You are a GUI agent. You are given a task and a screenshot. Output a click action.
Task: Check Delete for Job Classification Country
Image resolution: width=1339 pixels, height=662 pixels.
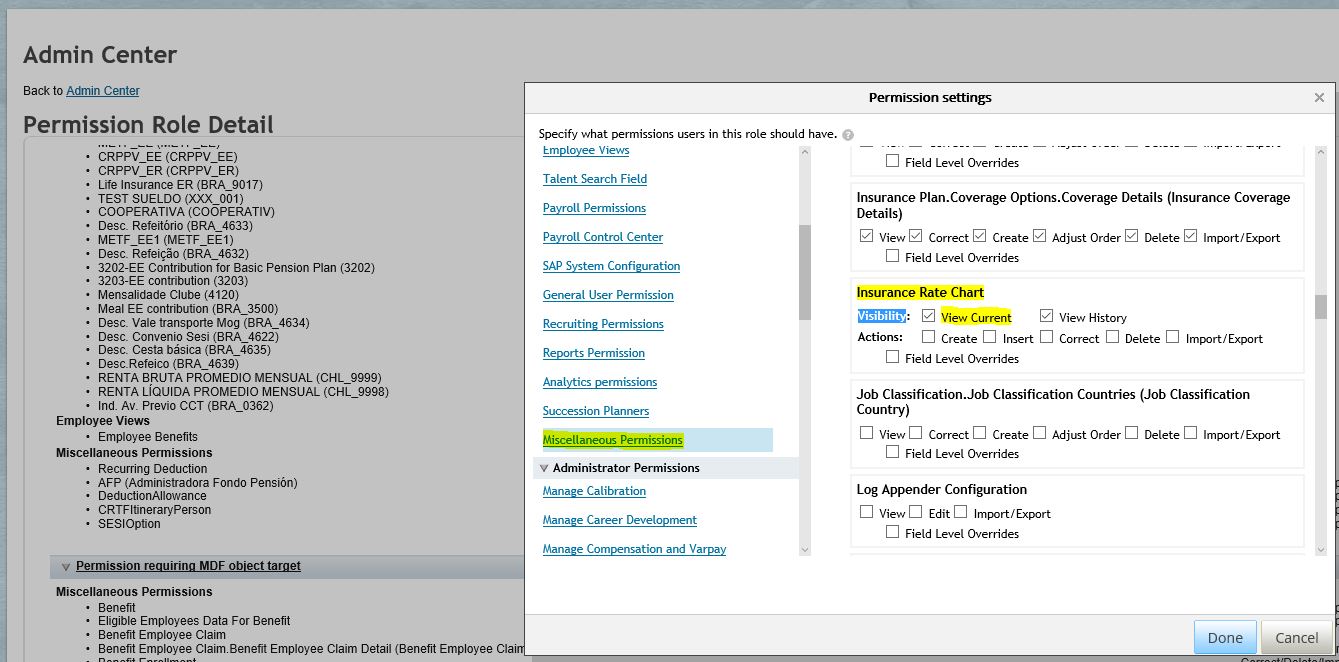1131,433
